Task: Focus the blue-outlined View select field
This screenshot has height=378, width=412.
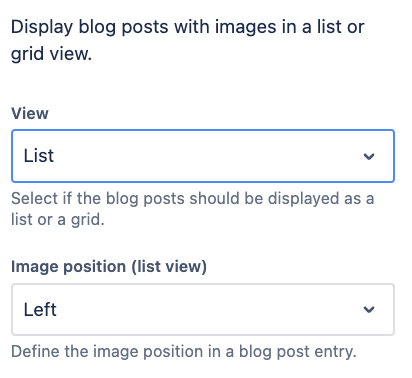Action: click(x=203, y=156)
